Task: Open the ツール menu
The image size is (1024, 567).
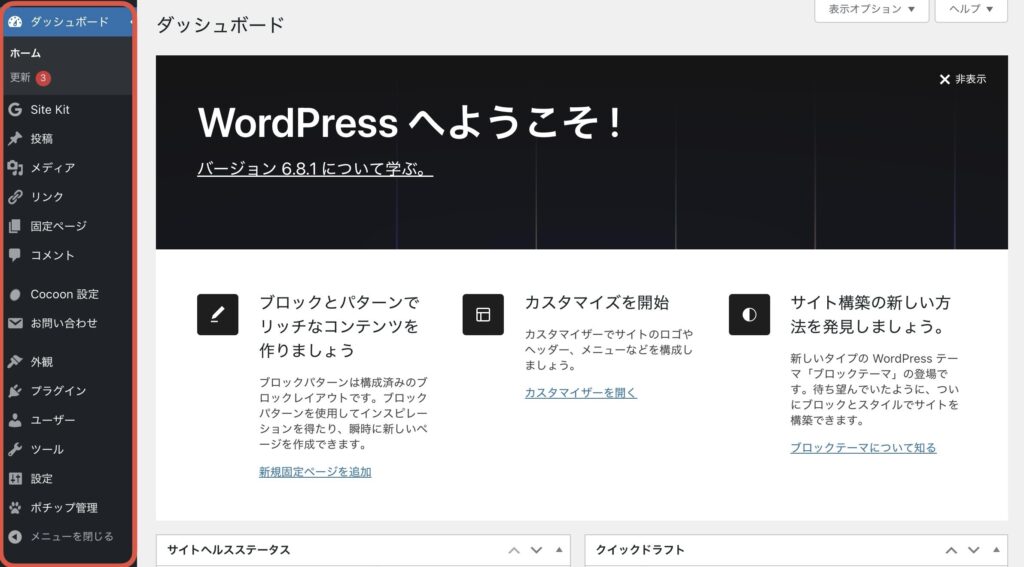Action: pyautogui.click(x=68, y=449)
